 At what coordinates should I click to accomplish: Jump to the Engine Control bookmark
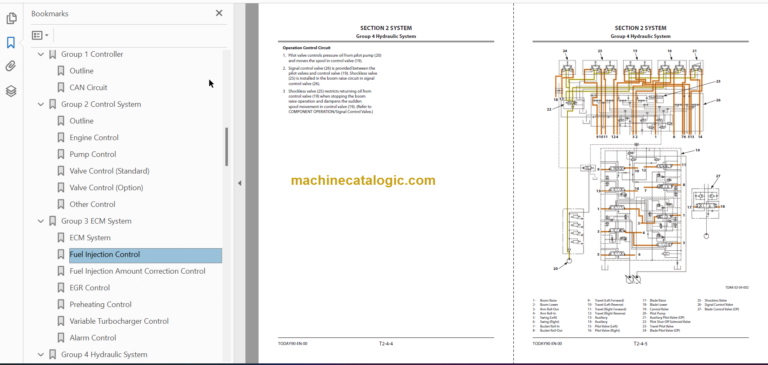tap(94, 138)
